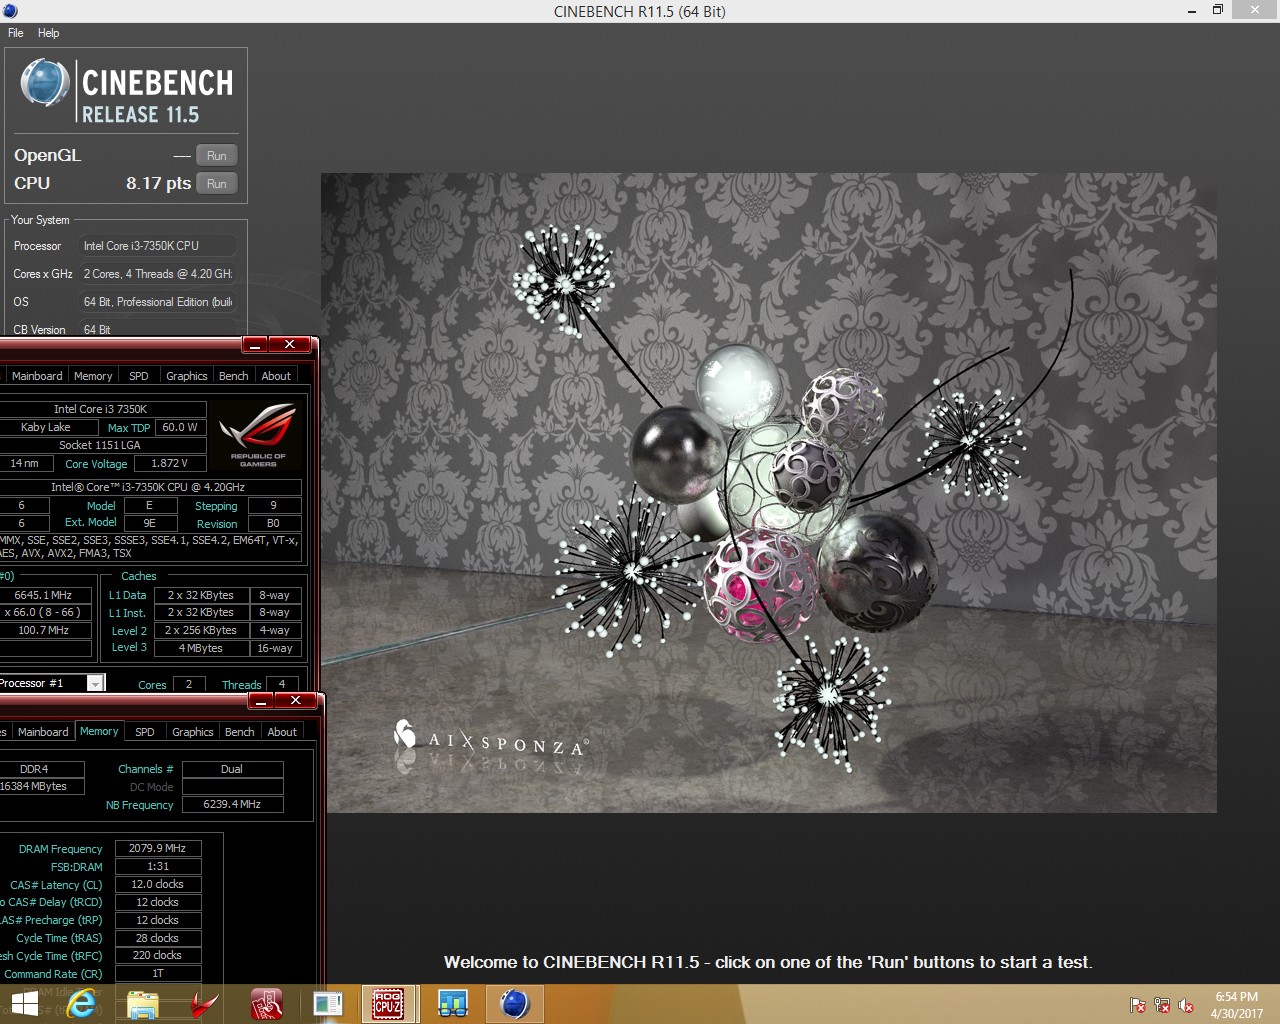Click the Cinebench title bar app icon
The height and width of the screenshot is (1024, 1280).
click(11, 11)
